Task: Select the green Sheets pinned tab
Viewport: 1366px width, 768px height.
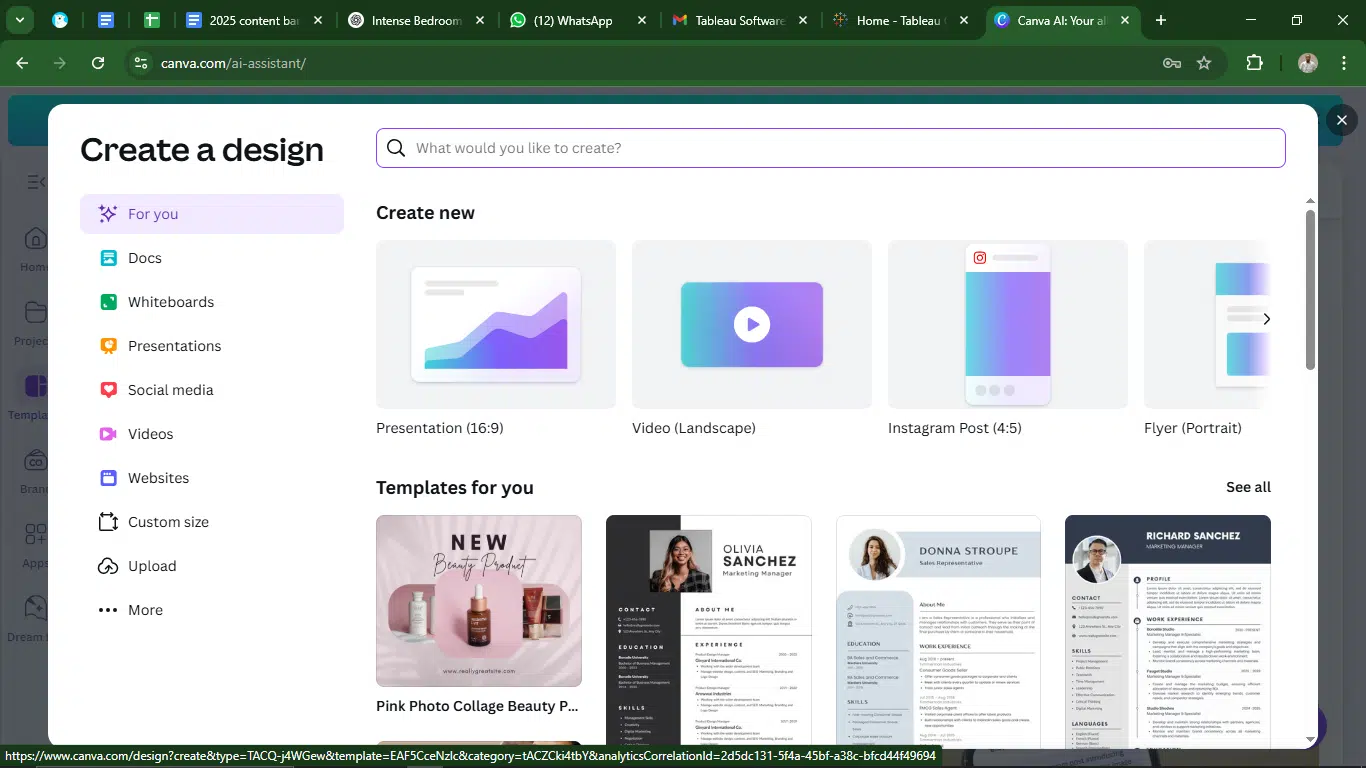Action: pyautogui.click(x=151, y=20)
